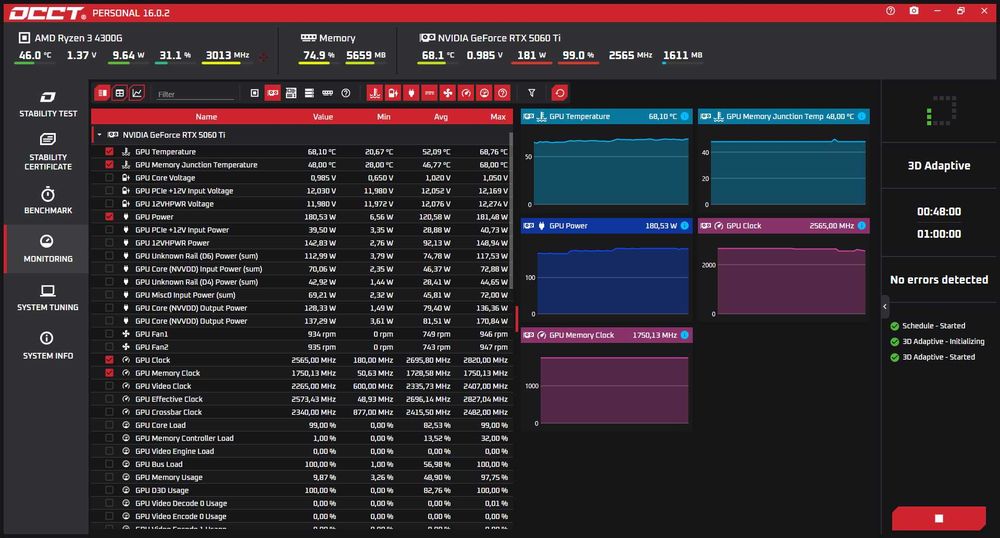This screenshot has height=538, width=1000.
Task: Uncheck the GPU Clock checkbox
Action: coord(109,360)
